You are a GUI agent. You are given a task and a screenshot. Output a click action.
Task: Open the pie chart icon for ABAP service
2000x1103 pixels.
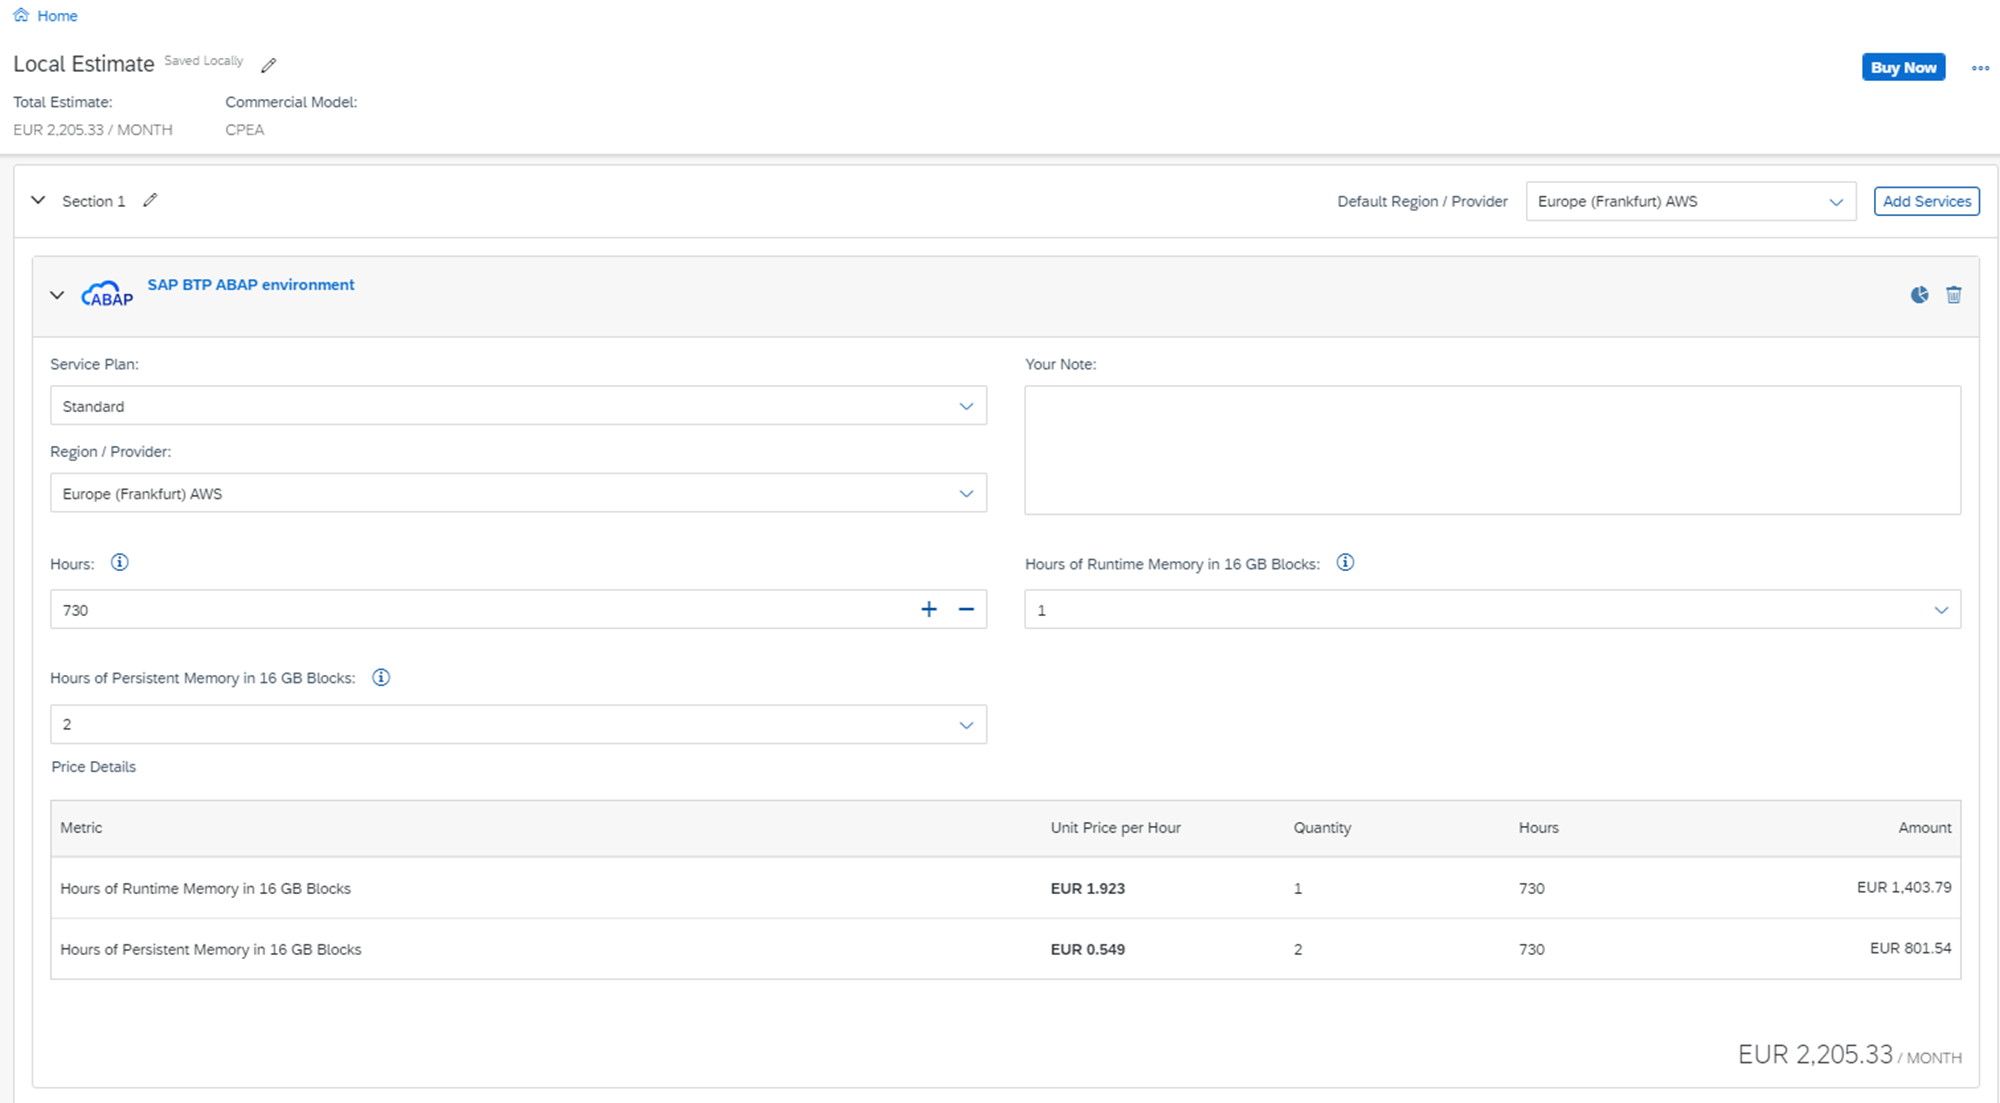[x=1919, y=295]
